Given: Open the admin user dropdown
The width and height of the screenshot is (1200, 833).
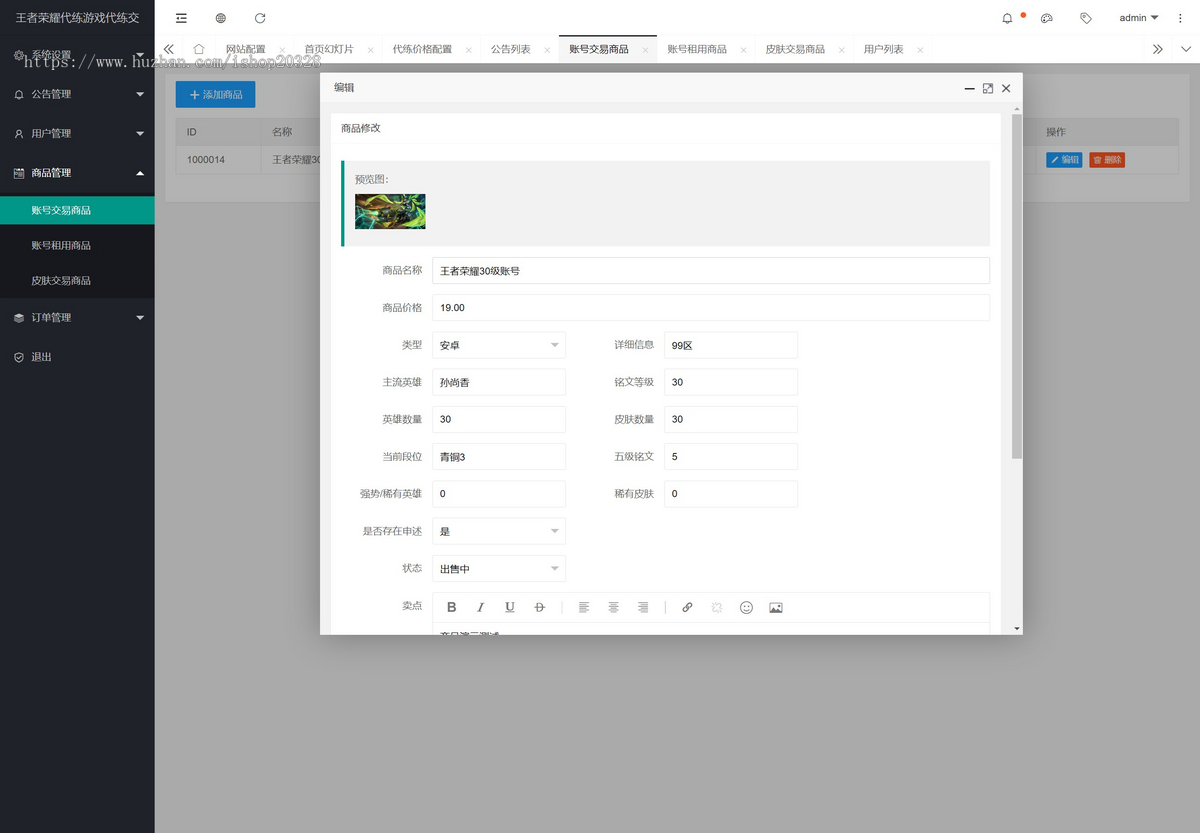Looking at the screenshot, I should click(1139, 18).
